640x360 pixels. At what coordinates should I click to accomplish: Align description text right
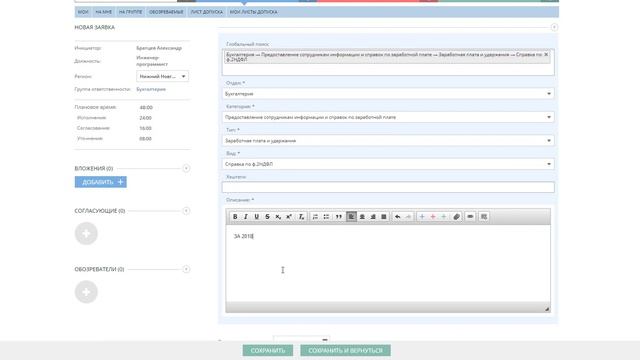click(x=373, y=217)
